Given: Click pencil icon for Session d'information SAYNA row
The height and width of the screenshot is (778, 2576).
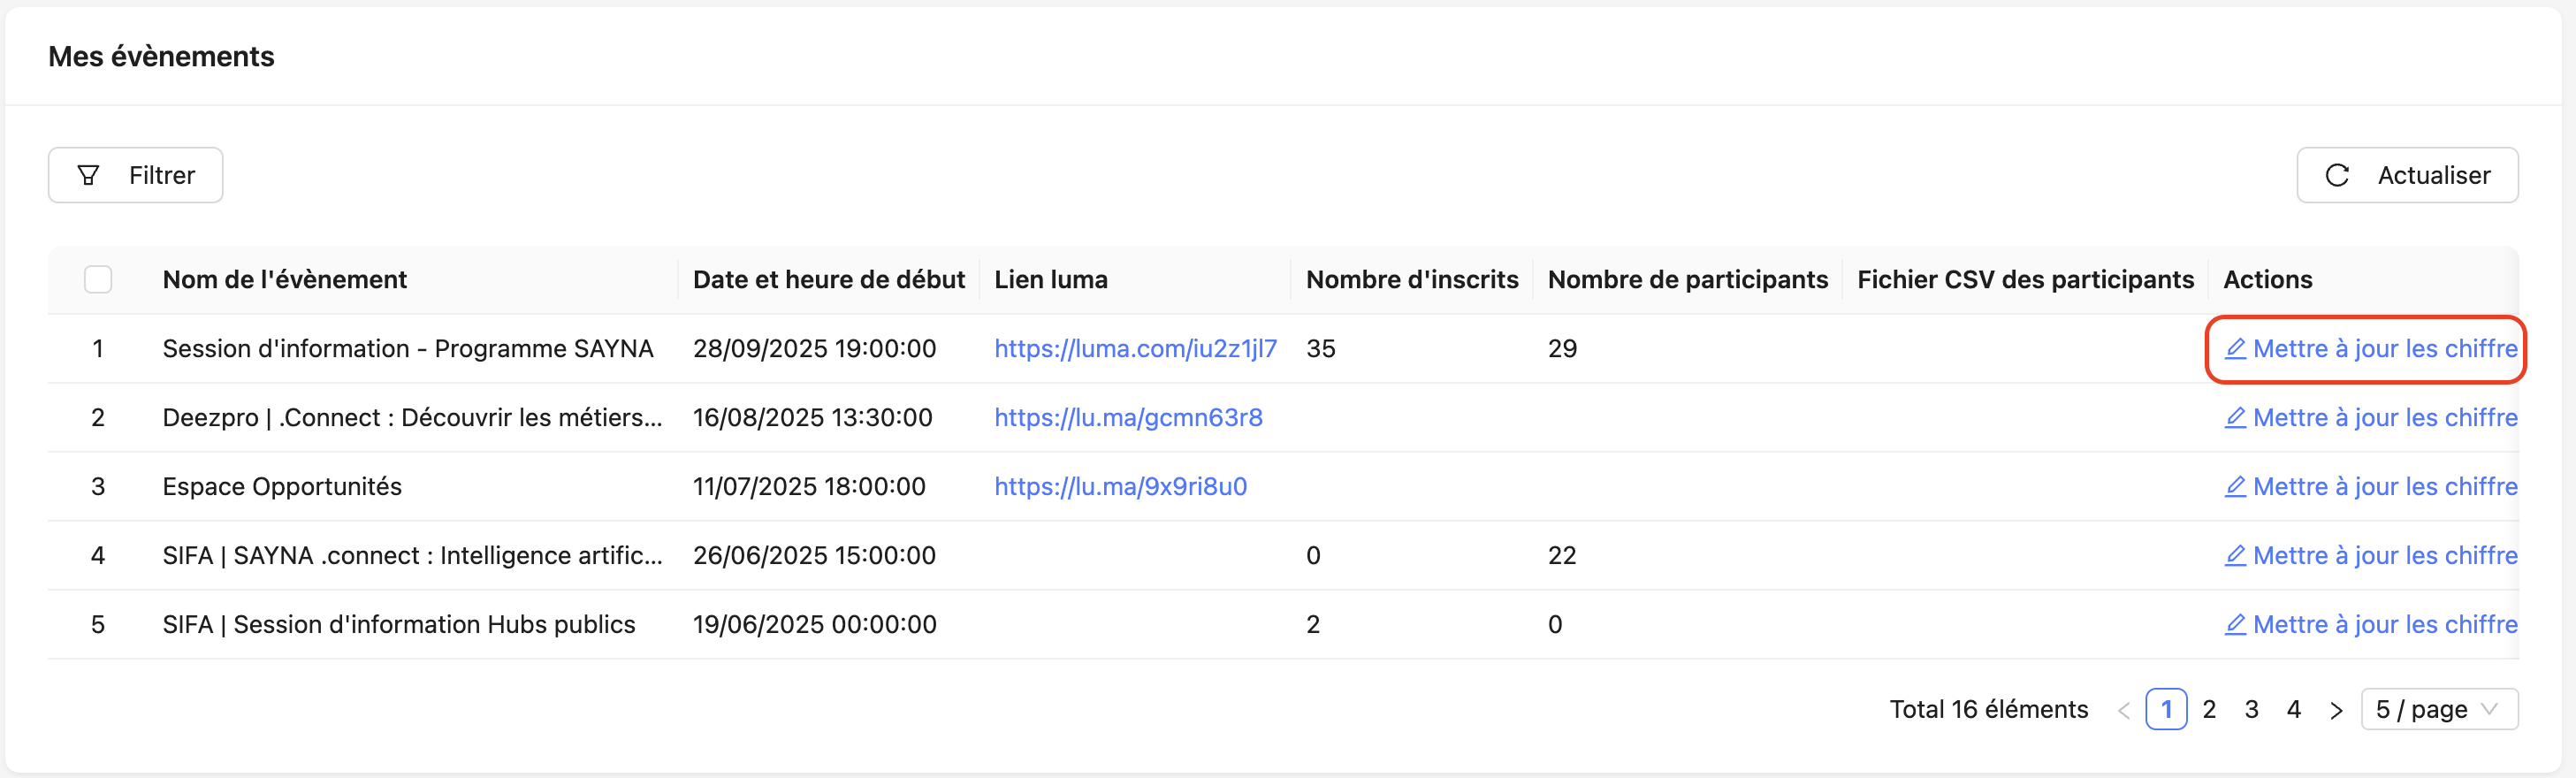Looking at the screenshot, I should [2235, 348].
